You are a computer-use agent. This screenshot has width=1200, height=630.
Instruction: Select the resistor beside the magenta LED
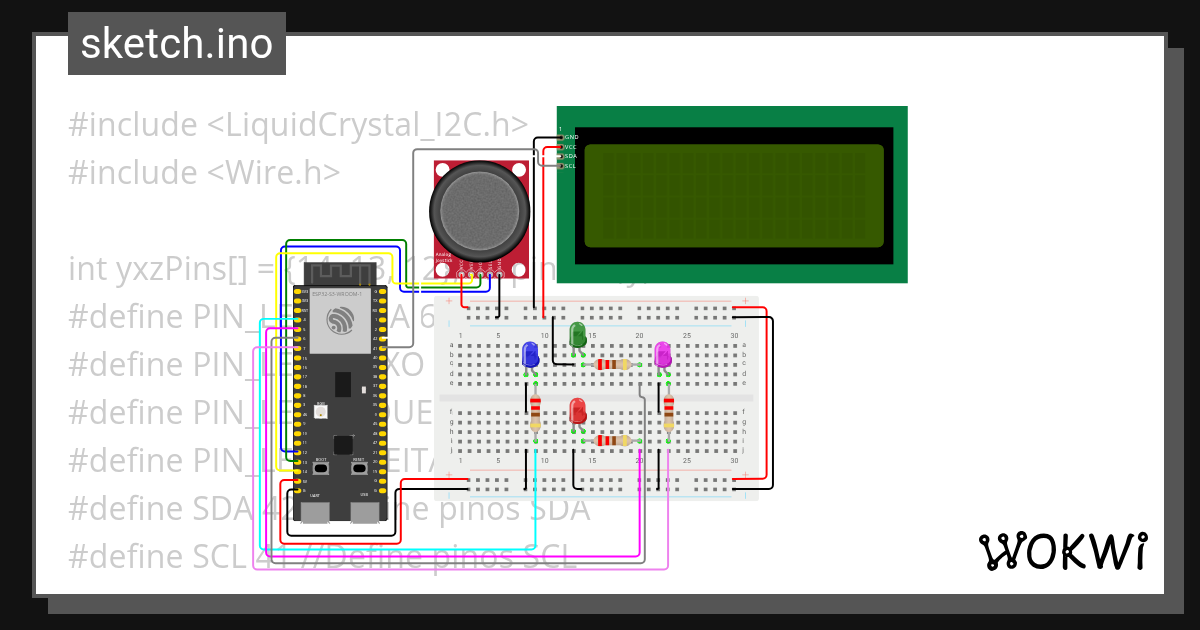(669, 414)
